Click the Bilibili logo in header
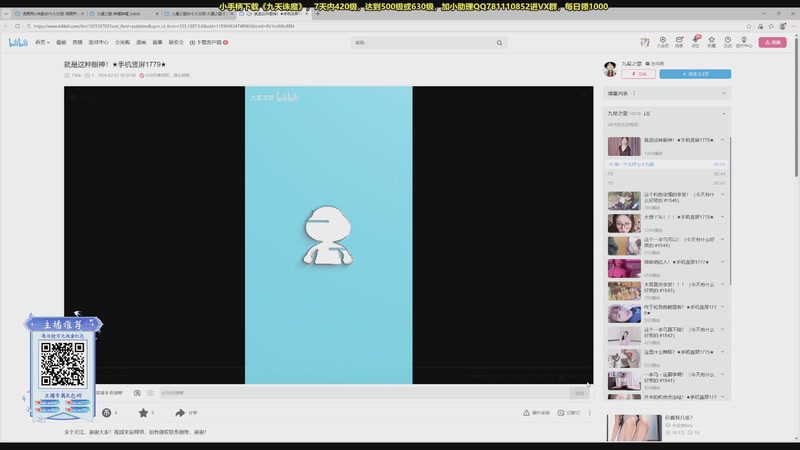 point(19,43)
